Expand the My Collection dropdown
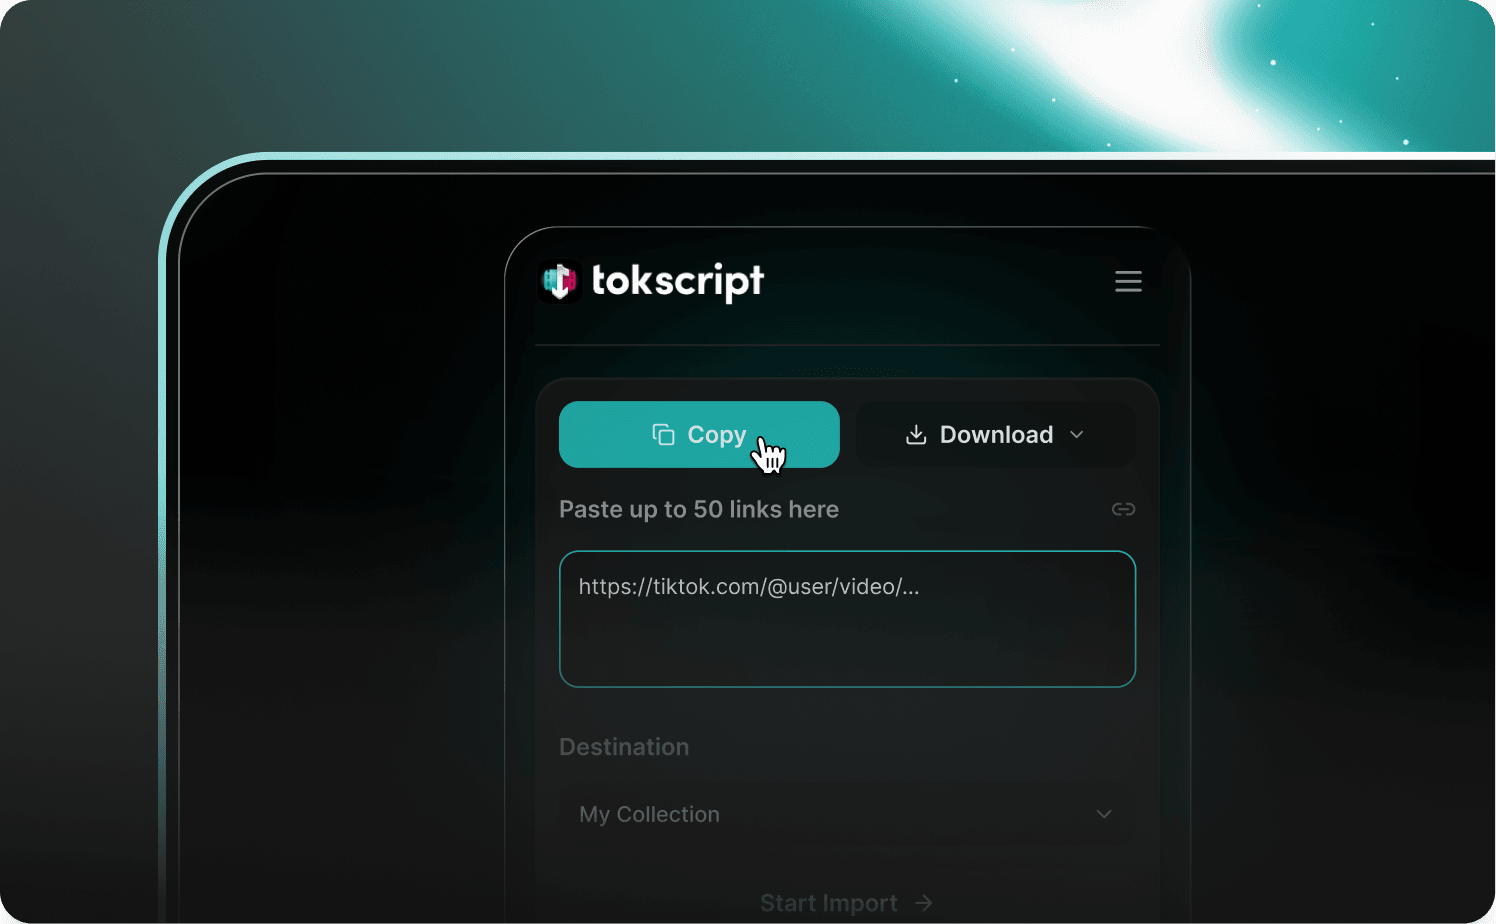 tap(847, 814)
